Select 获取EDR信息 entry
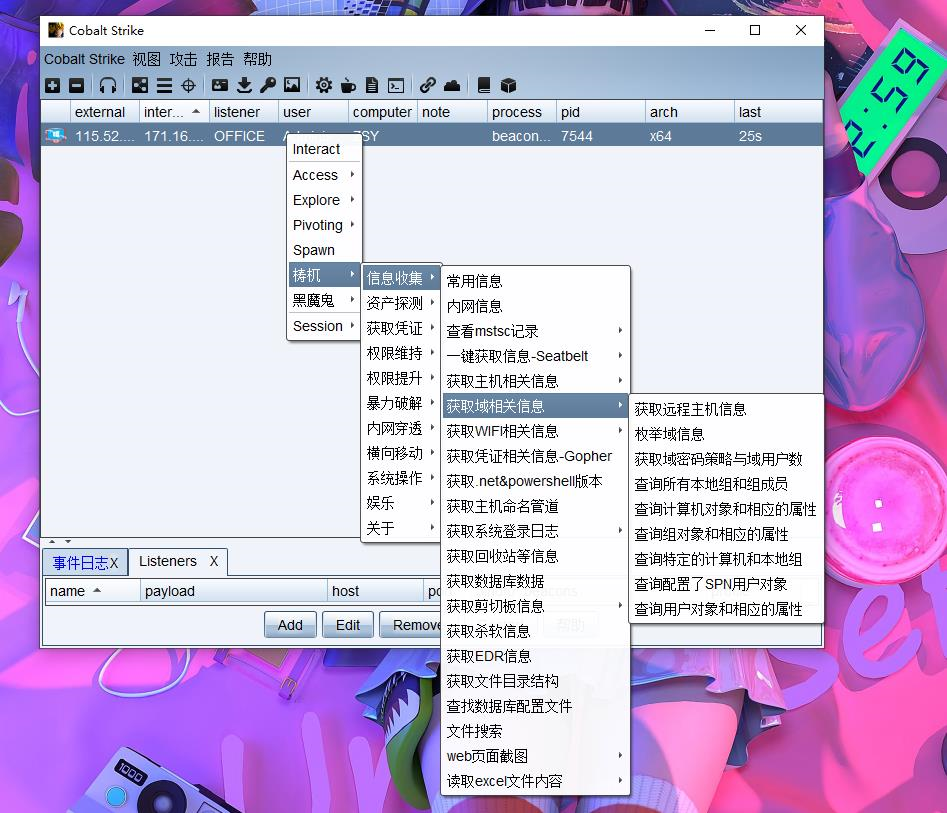The height and width of the screenshot is (813, 947). click(x=535, y=656)
